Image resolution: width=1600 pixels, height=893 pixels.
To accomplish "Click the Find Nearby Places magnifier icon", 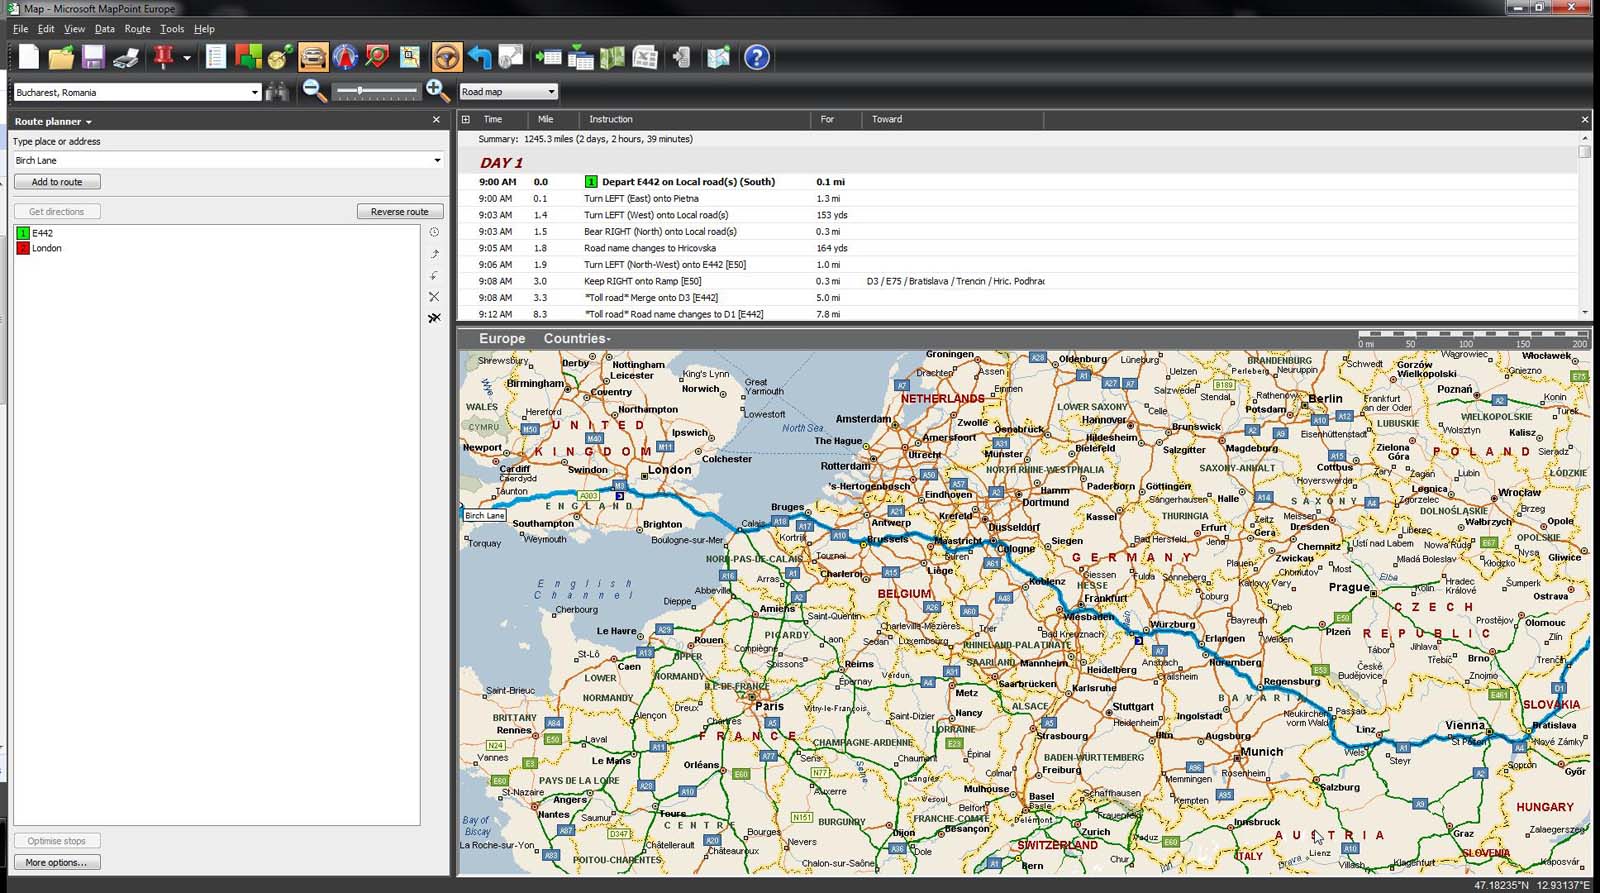I will [377, 57].
